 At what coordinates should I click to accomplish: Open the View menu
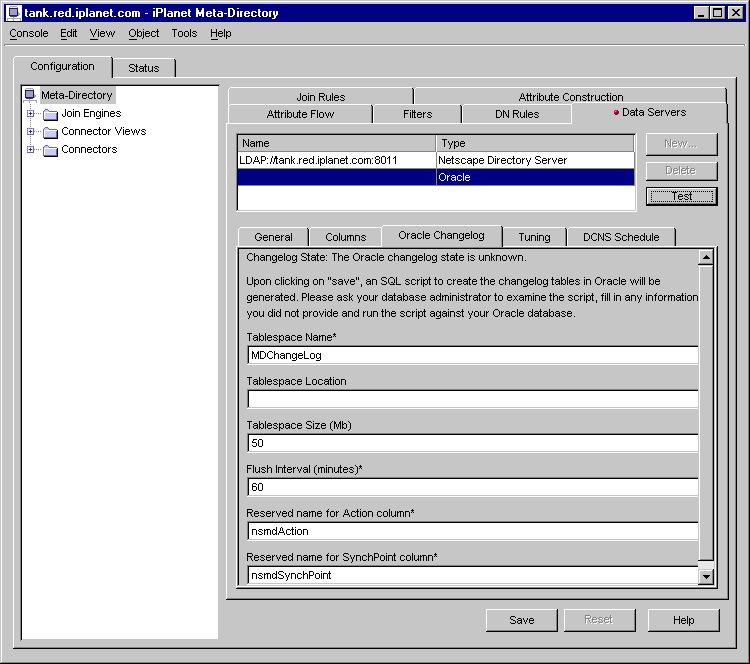(102, 33)
